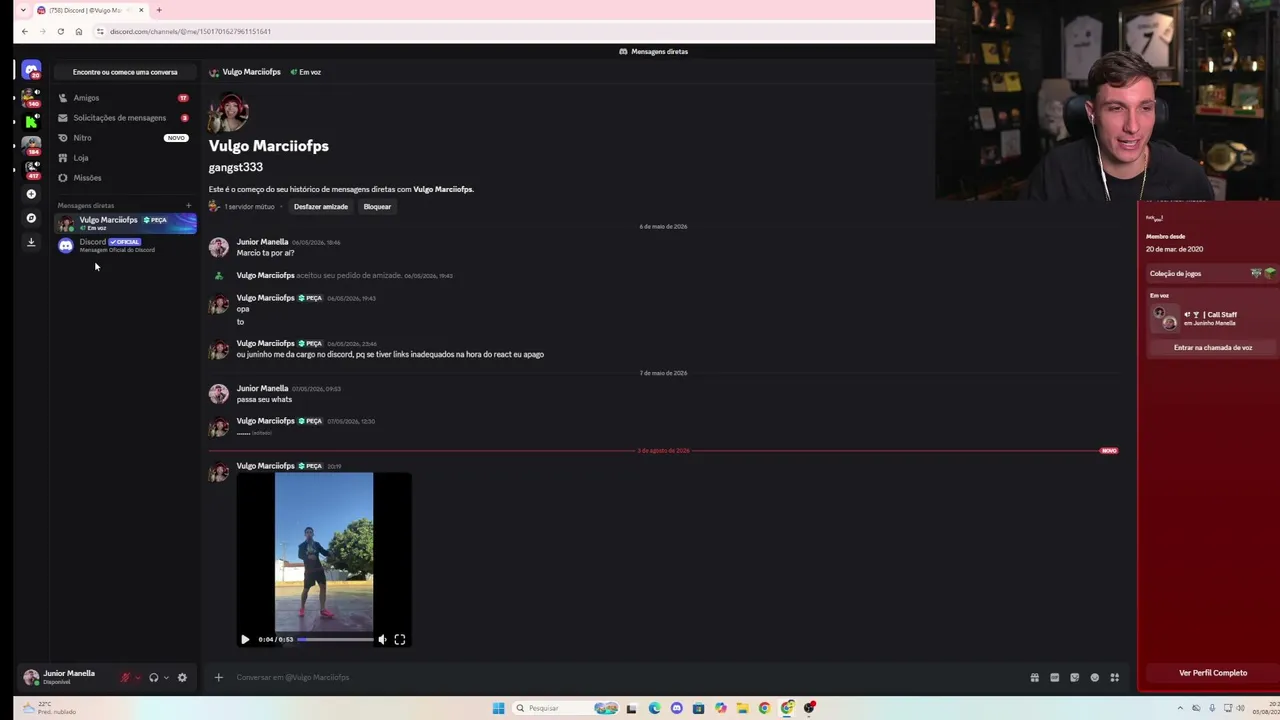Open Chrome from the taskbar
Screen dimensions: 1280x720
point(765,708)
